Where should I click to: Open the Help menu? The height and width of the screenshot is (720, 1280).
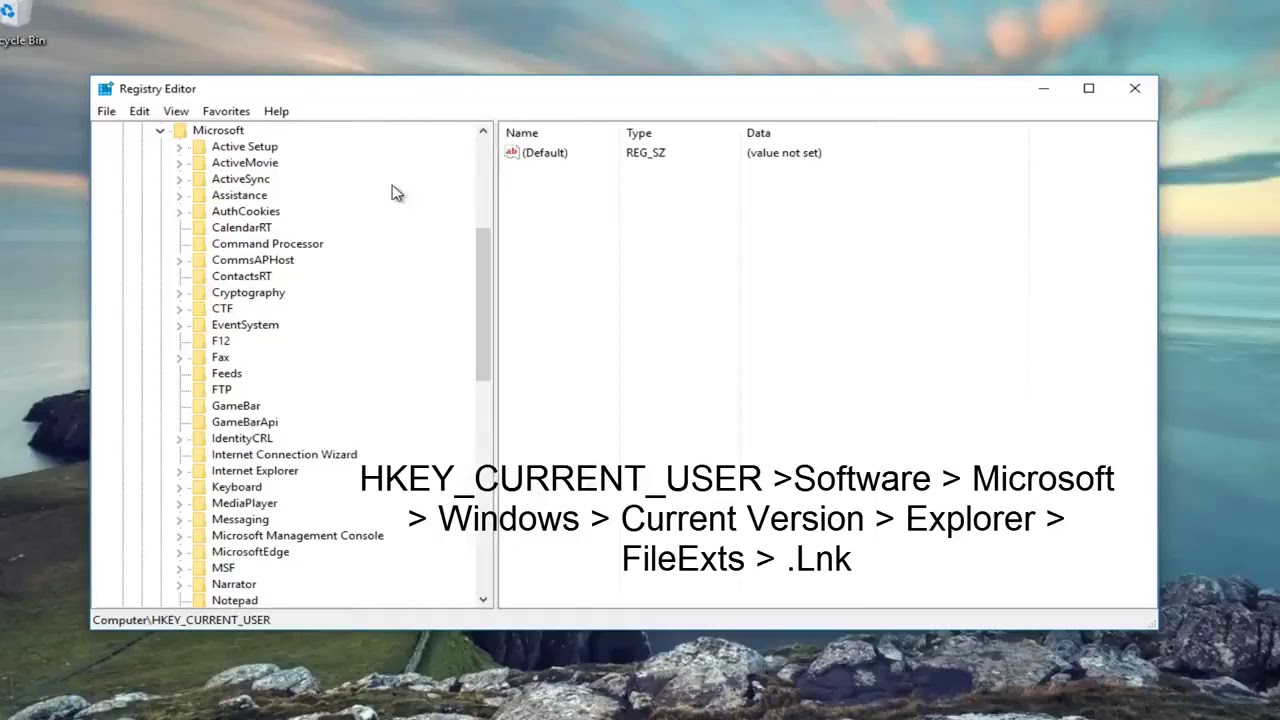[x=276, y=111]
